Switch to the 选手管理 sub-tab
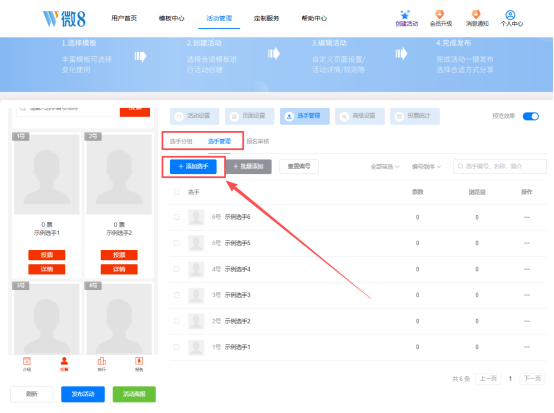The width and height of the screenshot is (554, 413). pyautogui.click(x=219, y=141)
